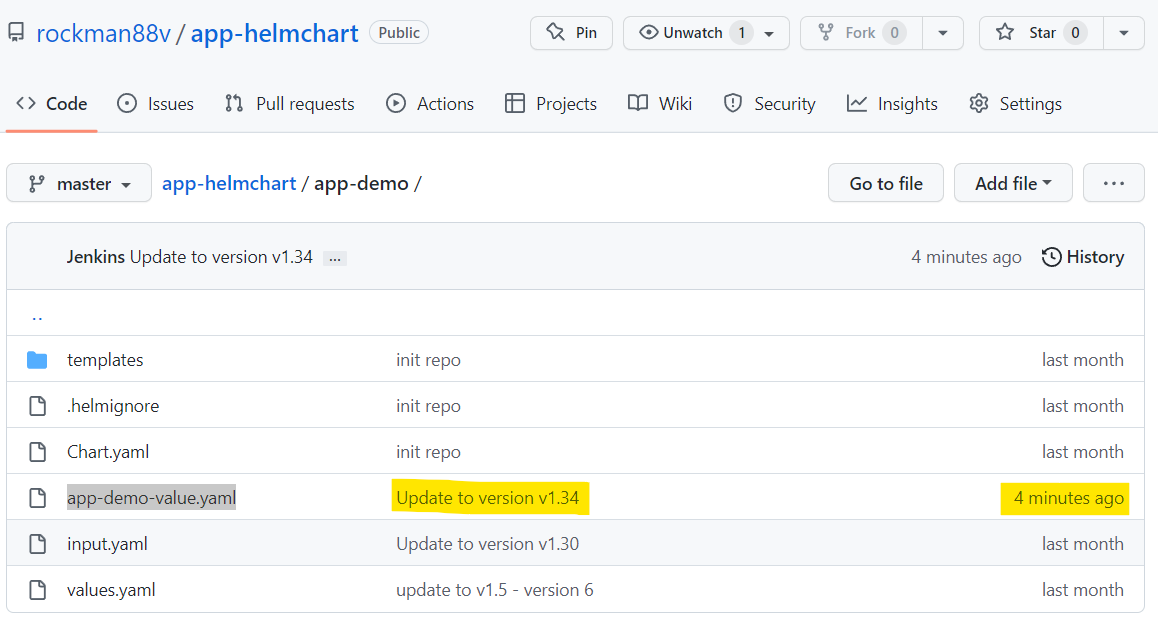Image resolution: width=1158 pixels, height=622 pixels.
Task: Click the star icon to star repo
Action: (x=1004, y=32)
